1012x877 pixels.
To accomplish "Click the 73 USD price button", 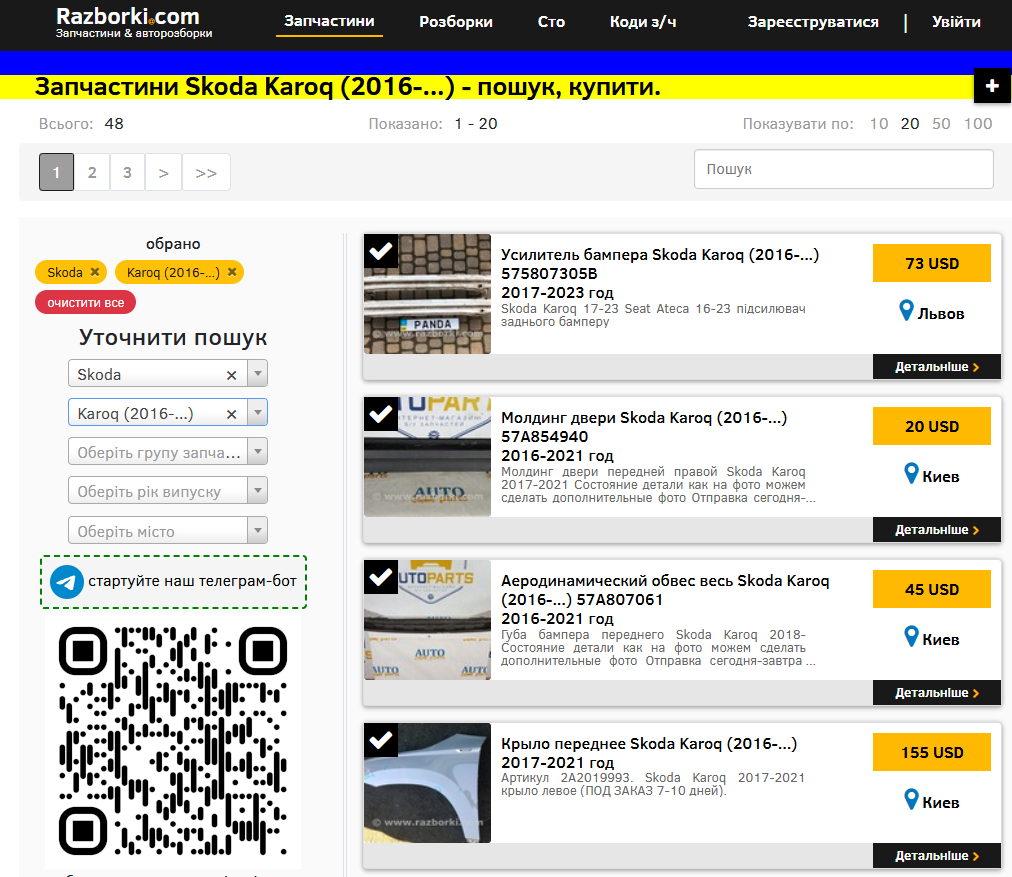I will [931, 263].
